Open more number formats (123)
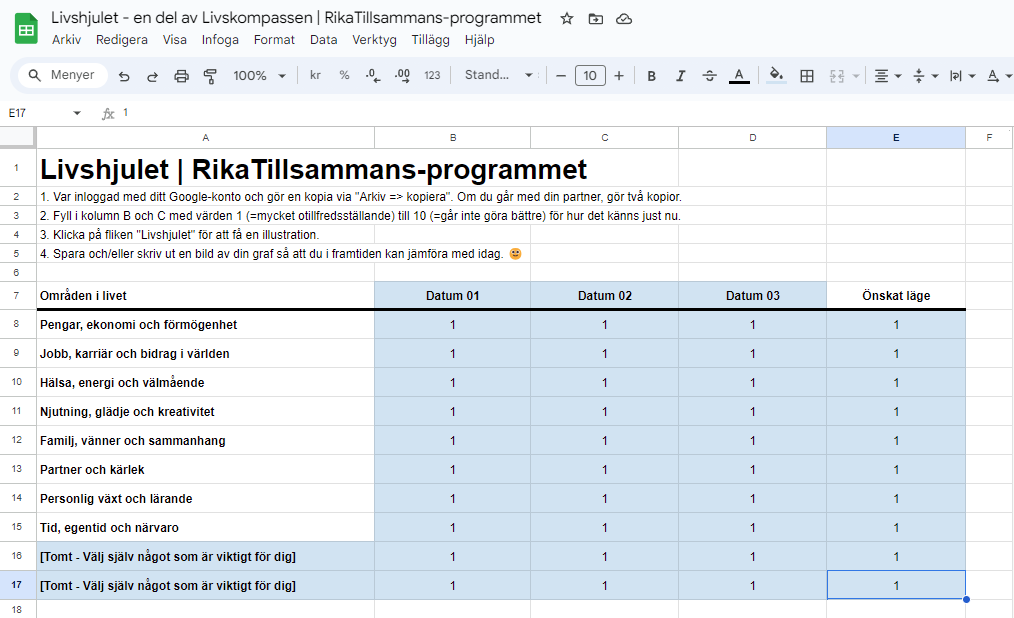 432,75
